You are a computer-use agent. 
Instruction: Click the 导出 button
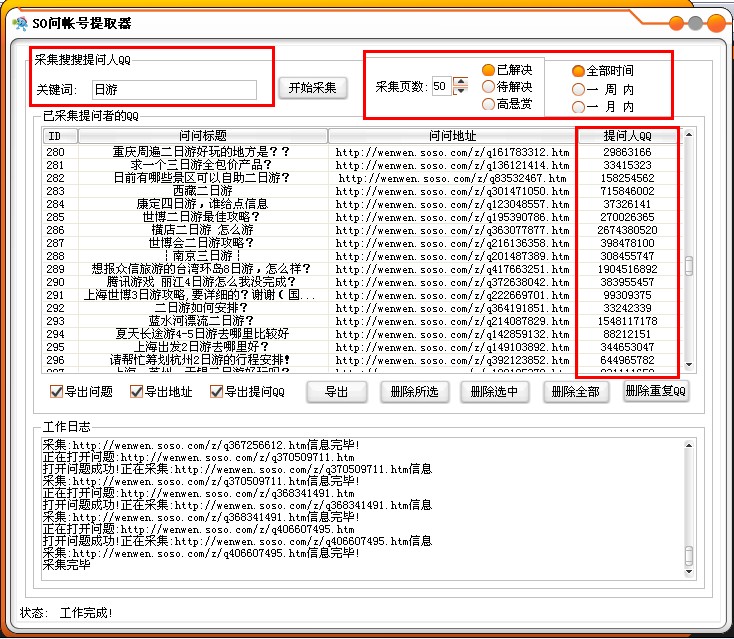336,392
